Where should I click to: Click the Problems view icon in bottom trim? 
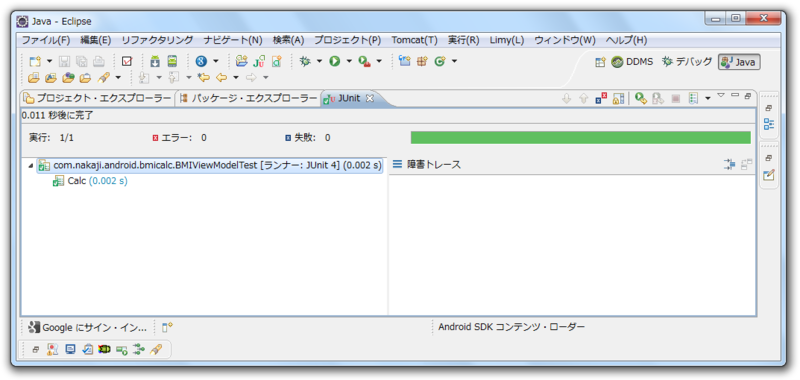click(x=52, y=349)
